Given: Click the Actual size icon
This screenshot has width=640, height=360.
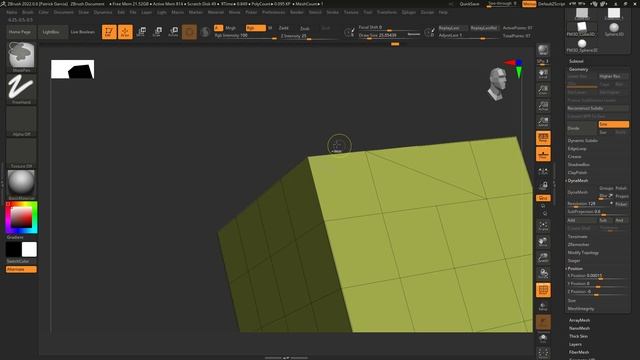Looking at the screenshot, I should tap(543, 106).
